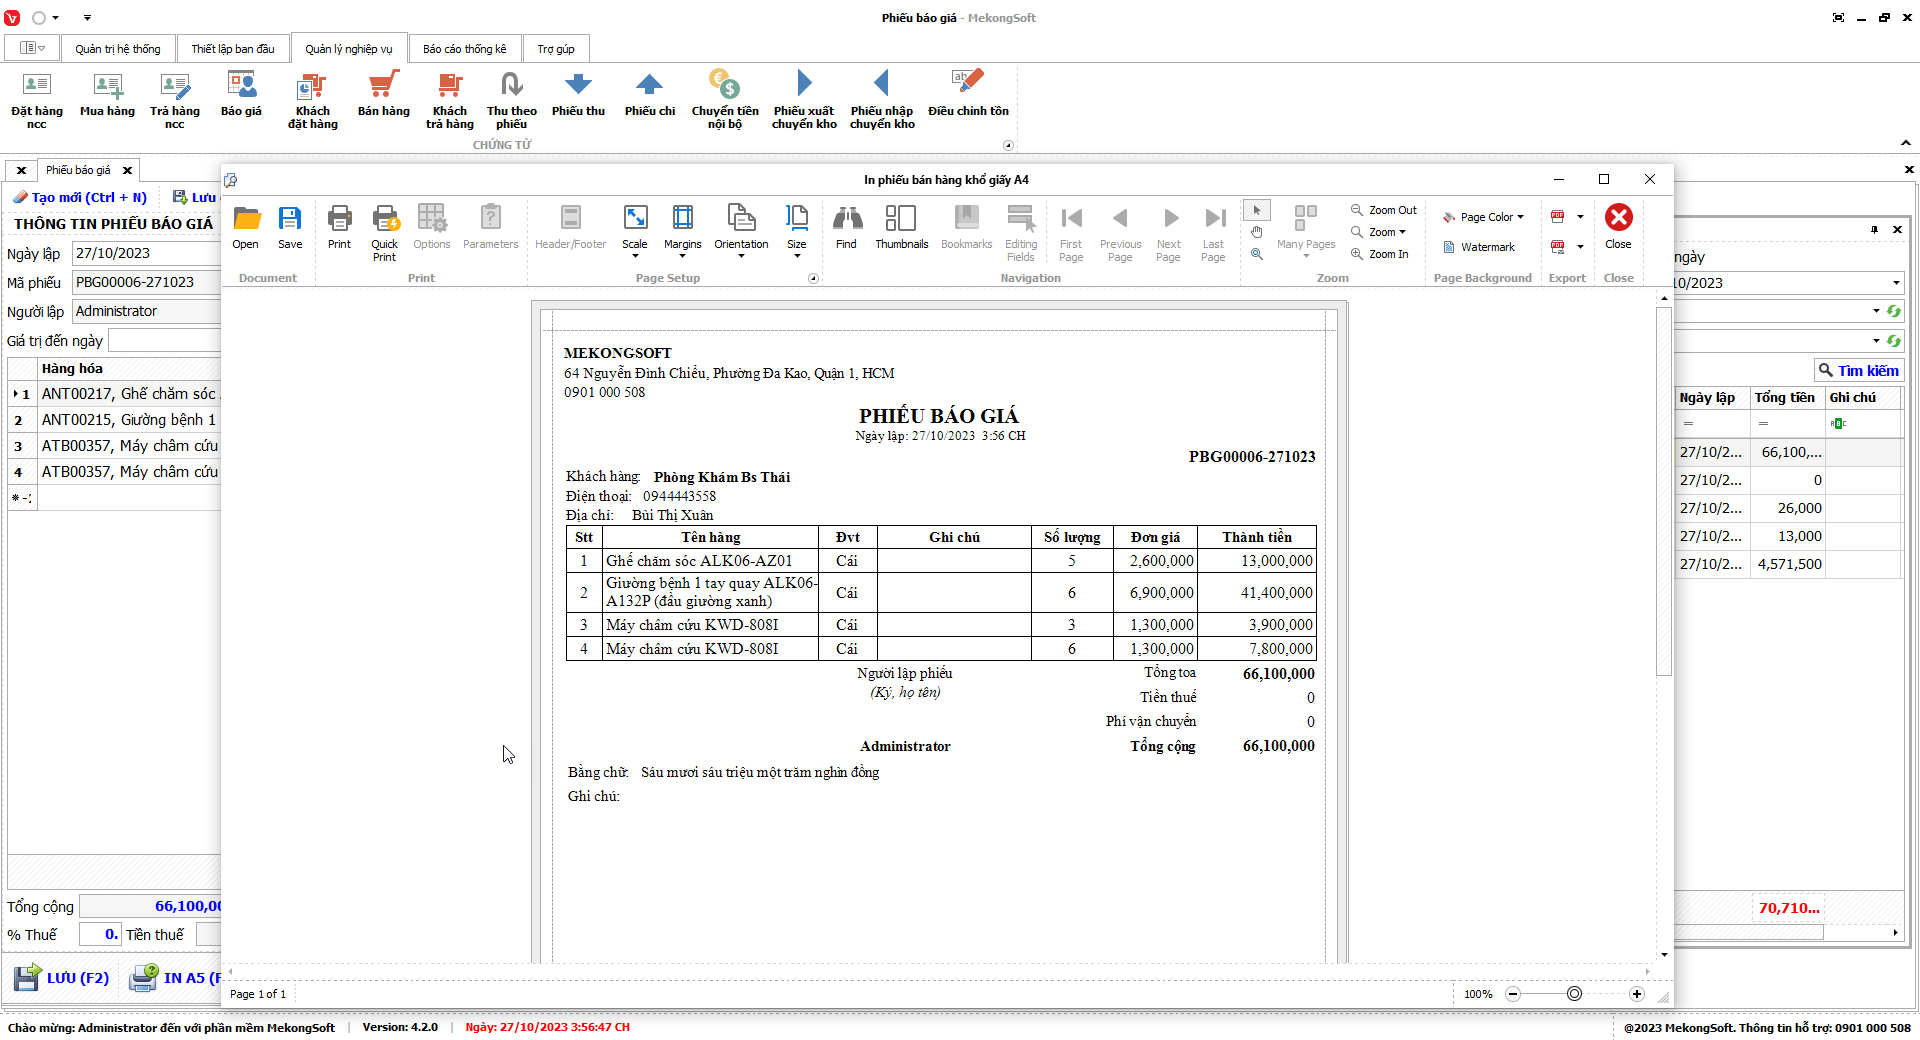Click the Tìm kiếm search button

1858,370
